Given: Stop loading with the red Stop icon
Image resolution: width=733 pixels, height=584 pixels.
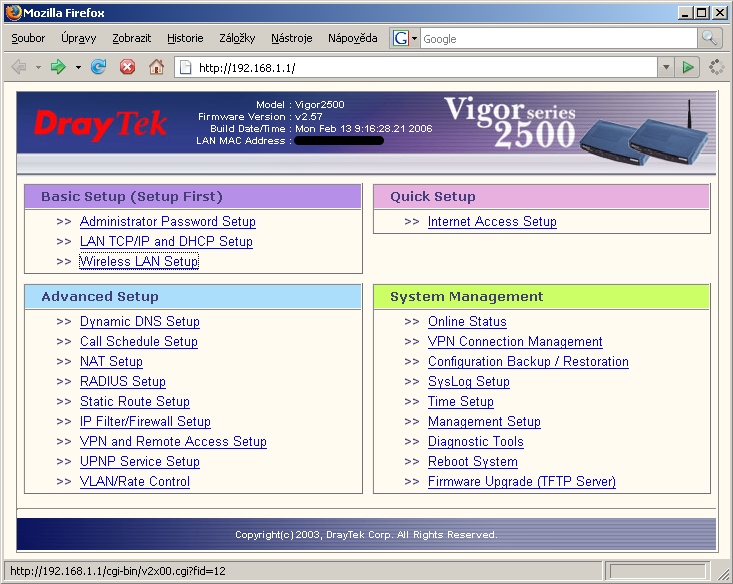Looking at the screenshot, I should pyautogui.click(x=127, y=67).
